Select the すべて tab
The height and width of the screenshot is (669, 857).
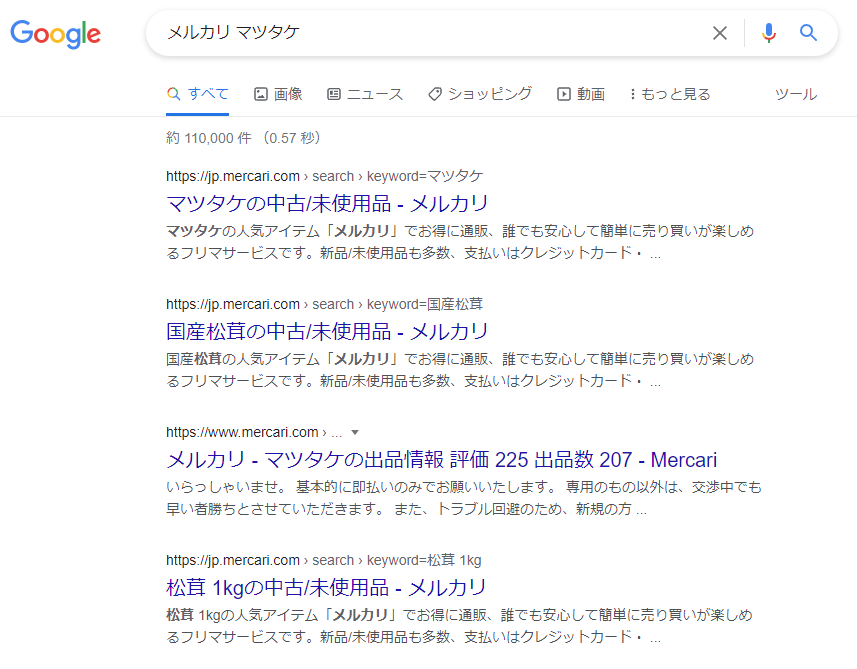(197, 94)
